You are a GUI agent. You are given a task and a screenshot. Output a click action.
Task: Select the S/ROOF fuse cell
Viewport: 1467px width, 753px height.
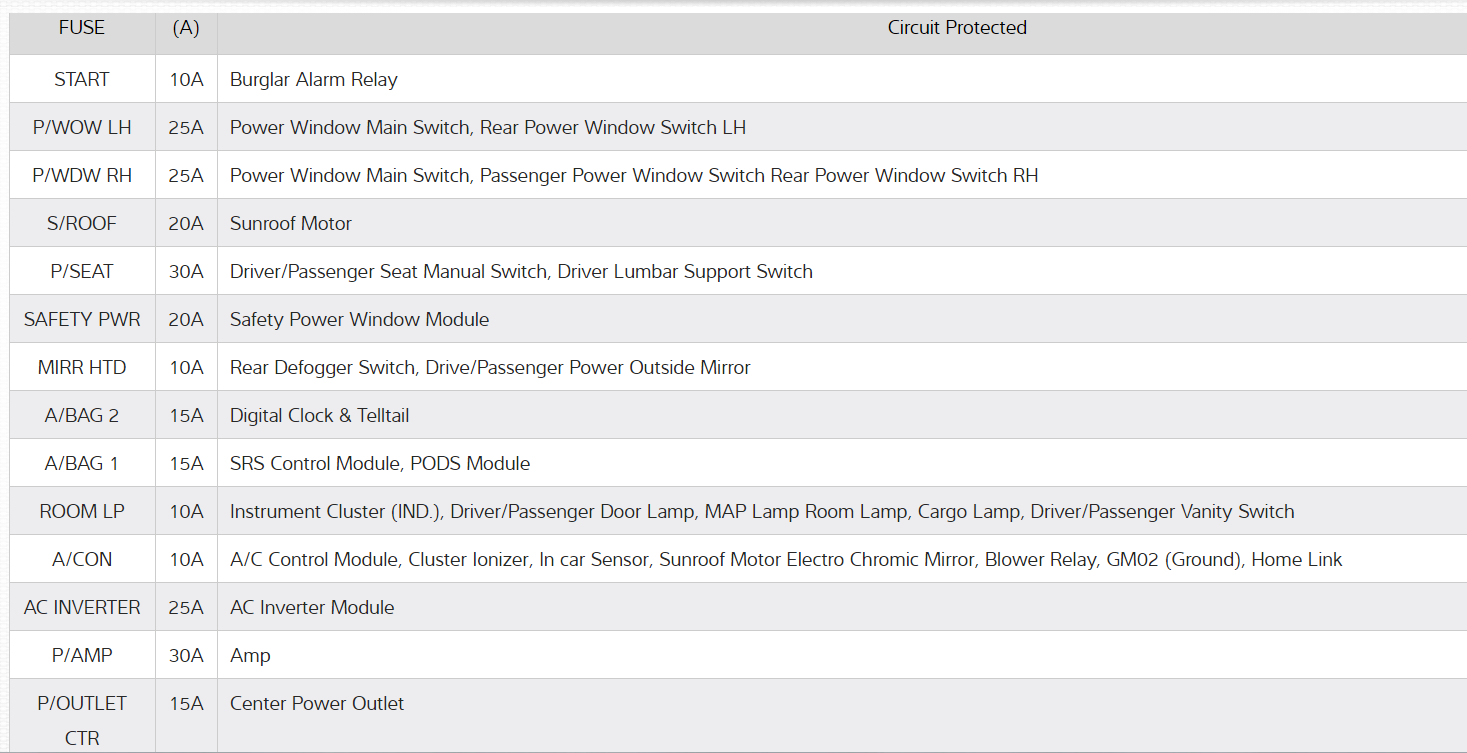82,224
